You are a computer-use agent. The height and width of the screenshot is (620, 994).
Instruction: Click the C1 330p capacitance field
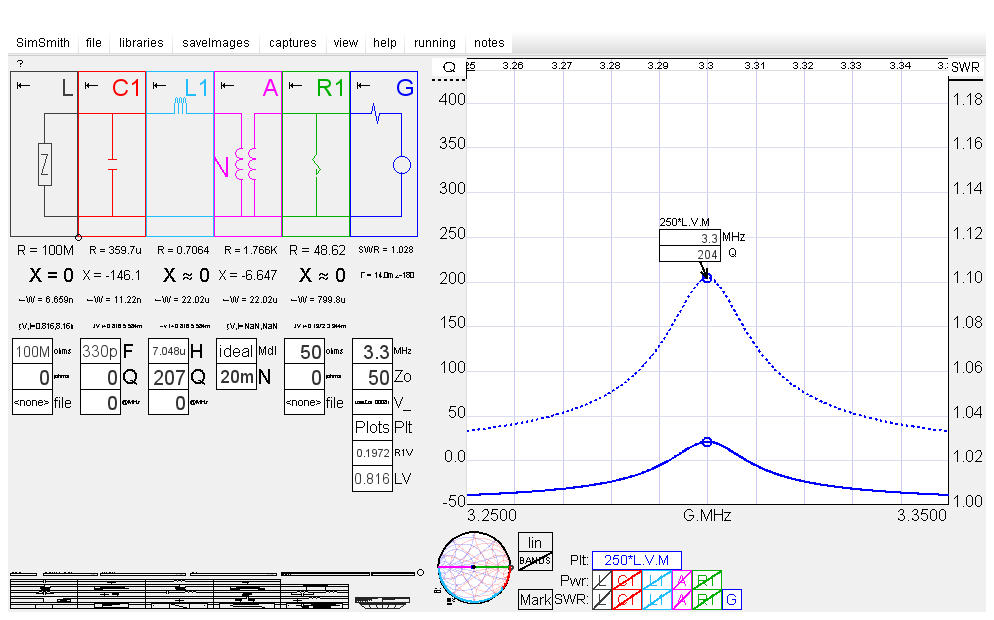100,351
